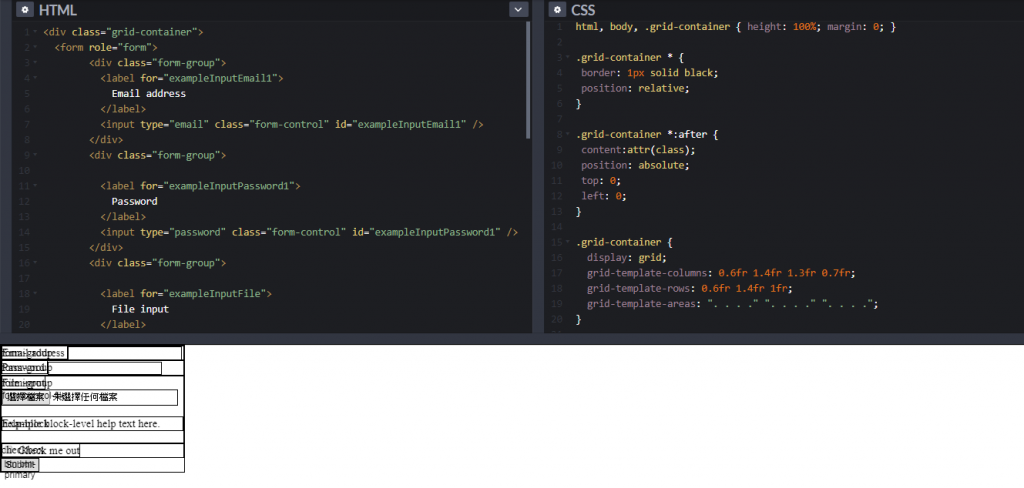Click the password input tag on HTML line 14

click(310, 233)
